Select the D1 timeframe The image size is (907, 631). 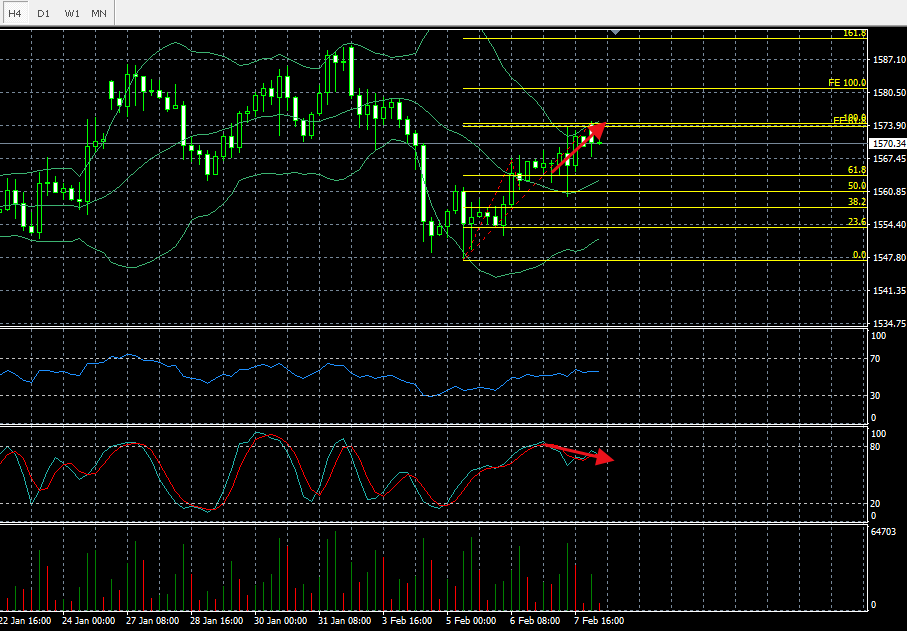click(43, 13)
